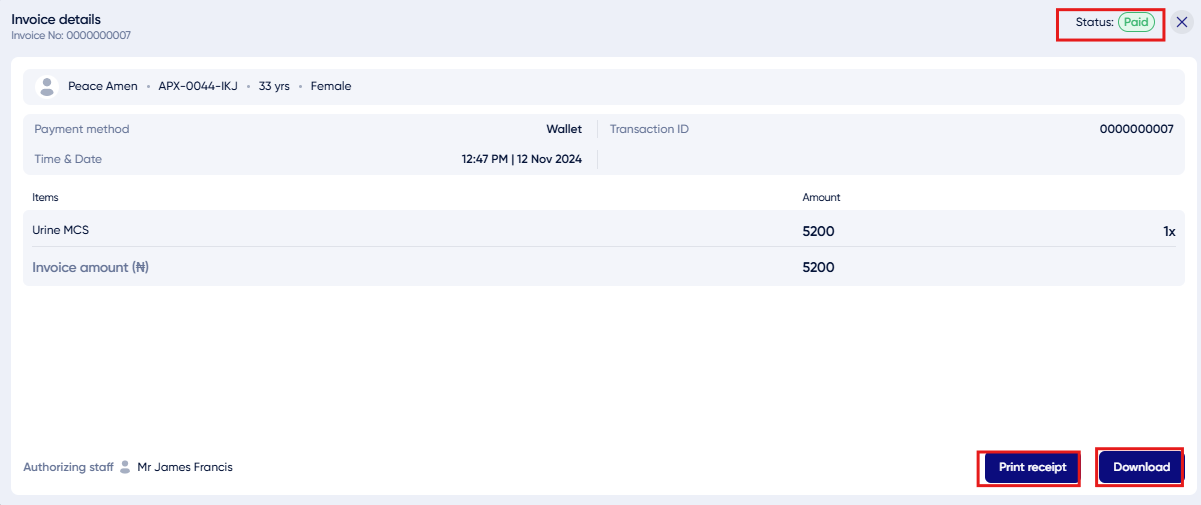Click the patient avatar icon
1201x505 pixels.
click(x=47, y=86)
